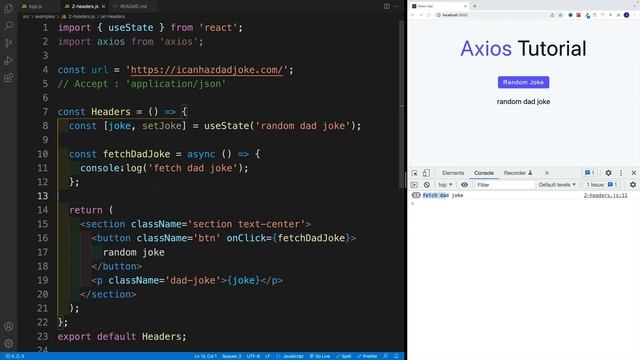Split the editor to the right
Image resolution: width=640 pixels, height=360 pixels.
(387, 6)
